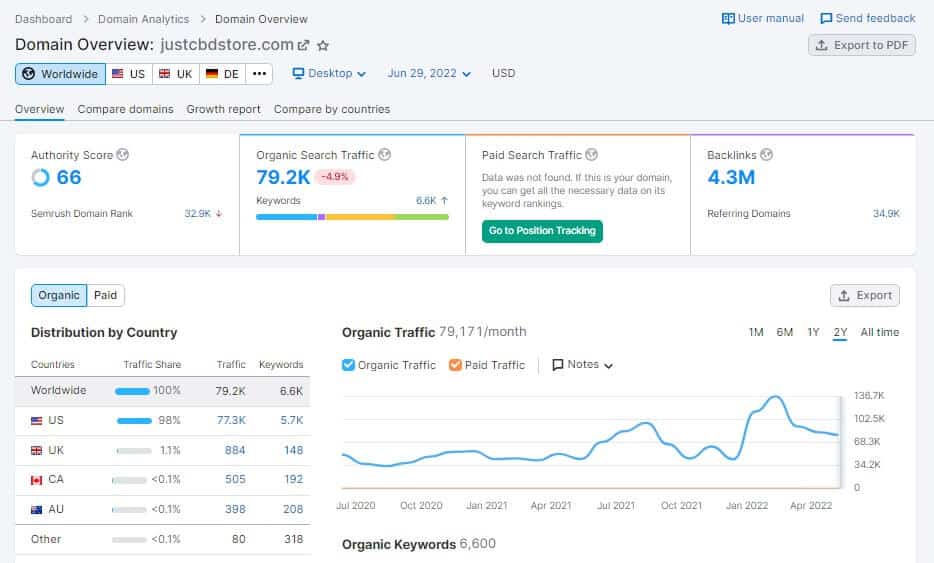The image size is (934, 563).
Task: Click the Authority Score globe info icon
Action: pos(123,155)
